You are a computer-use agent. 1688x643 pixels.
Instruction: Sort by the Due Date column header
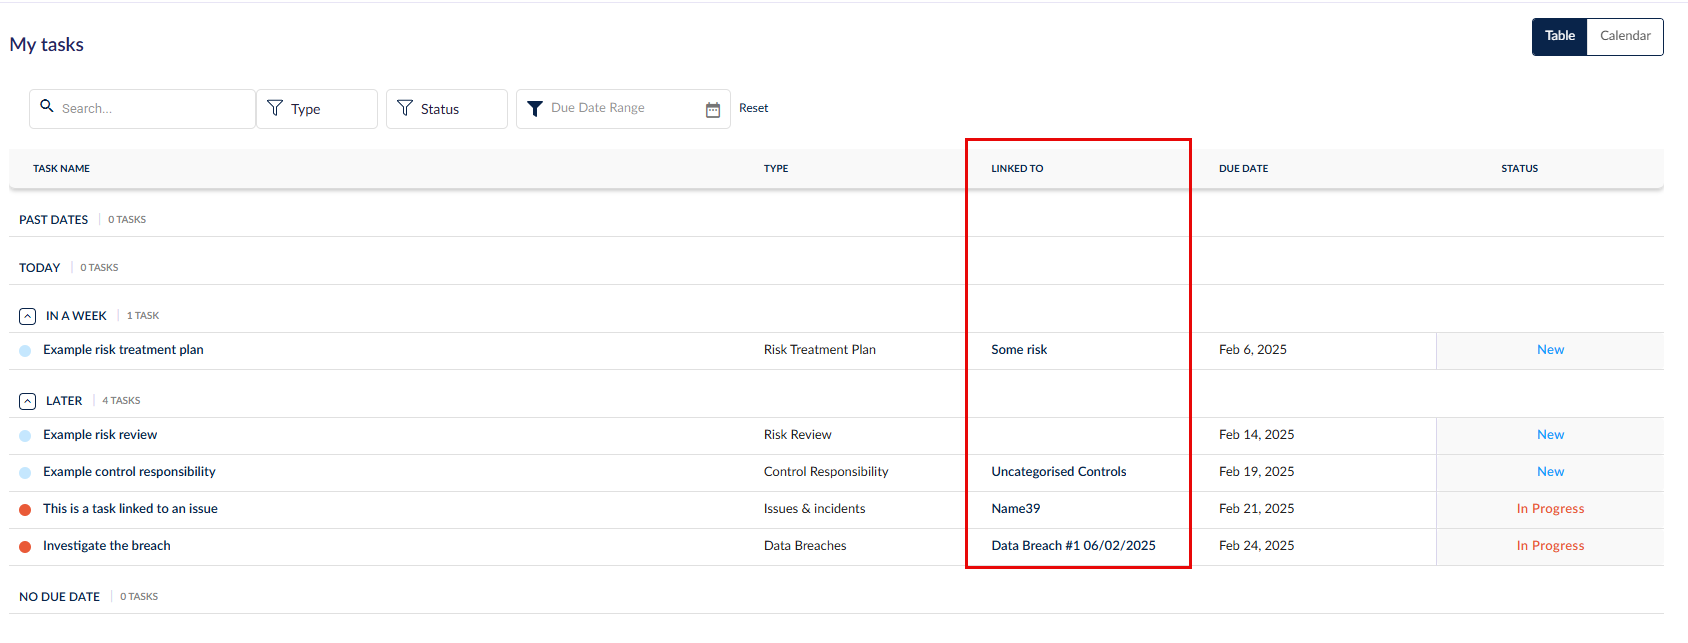click(x=1243, y=169)
